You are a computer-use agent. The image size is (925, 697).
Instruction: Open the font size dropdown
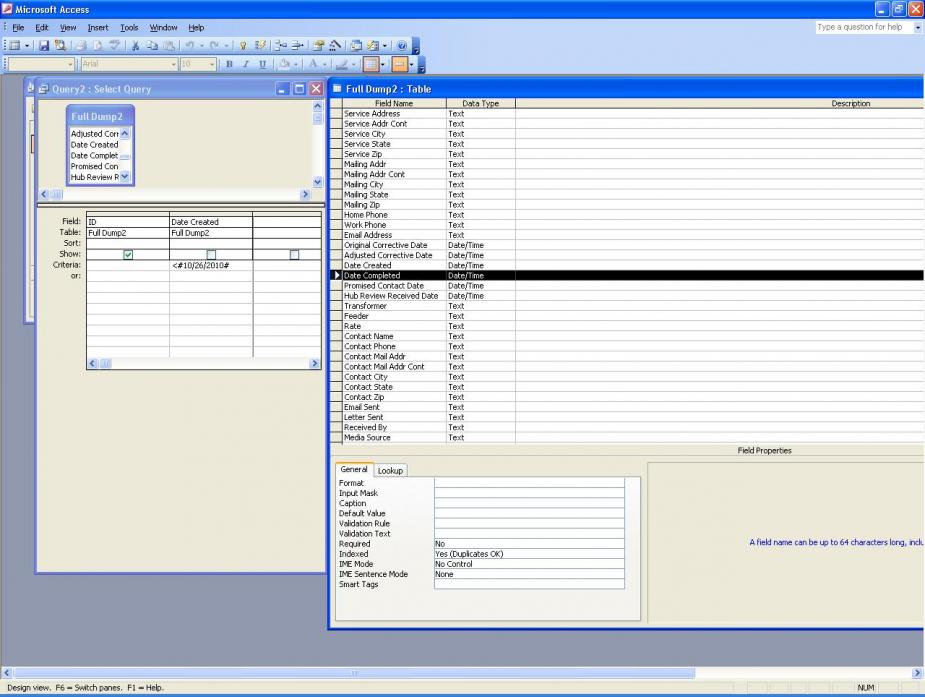[x=212, y=65]
